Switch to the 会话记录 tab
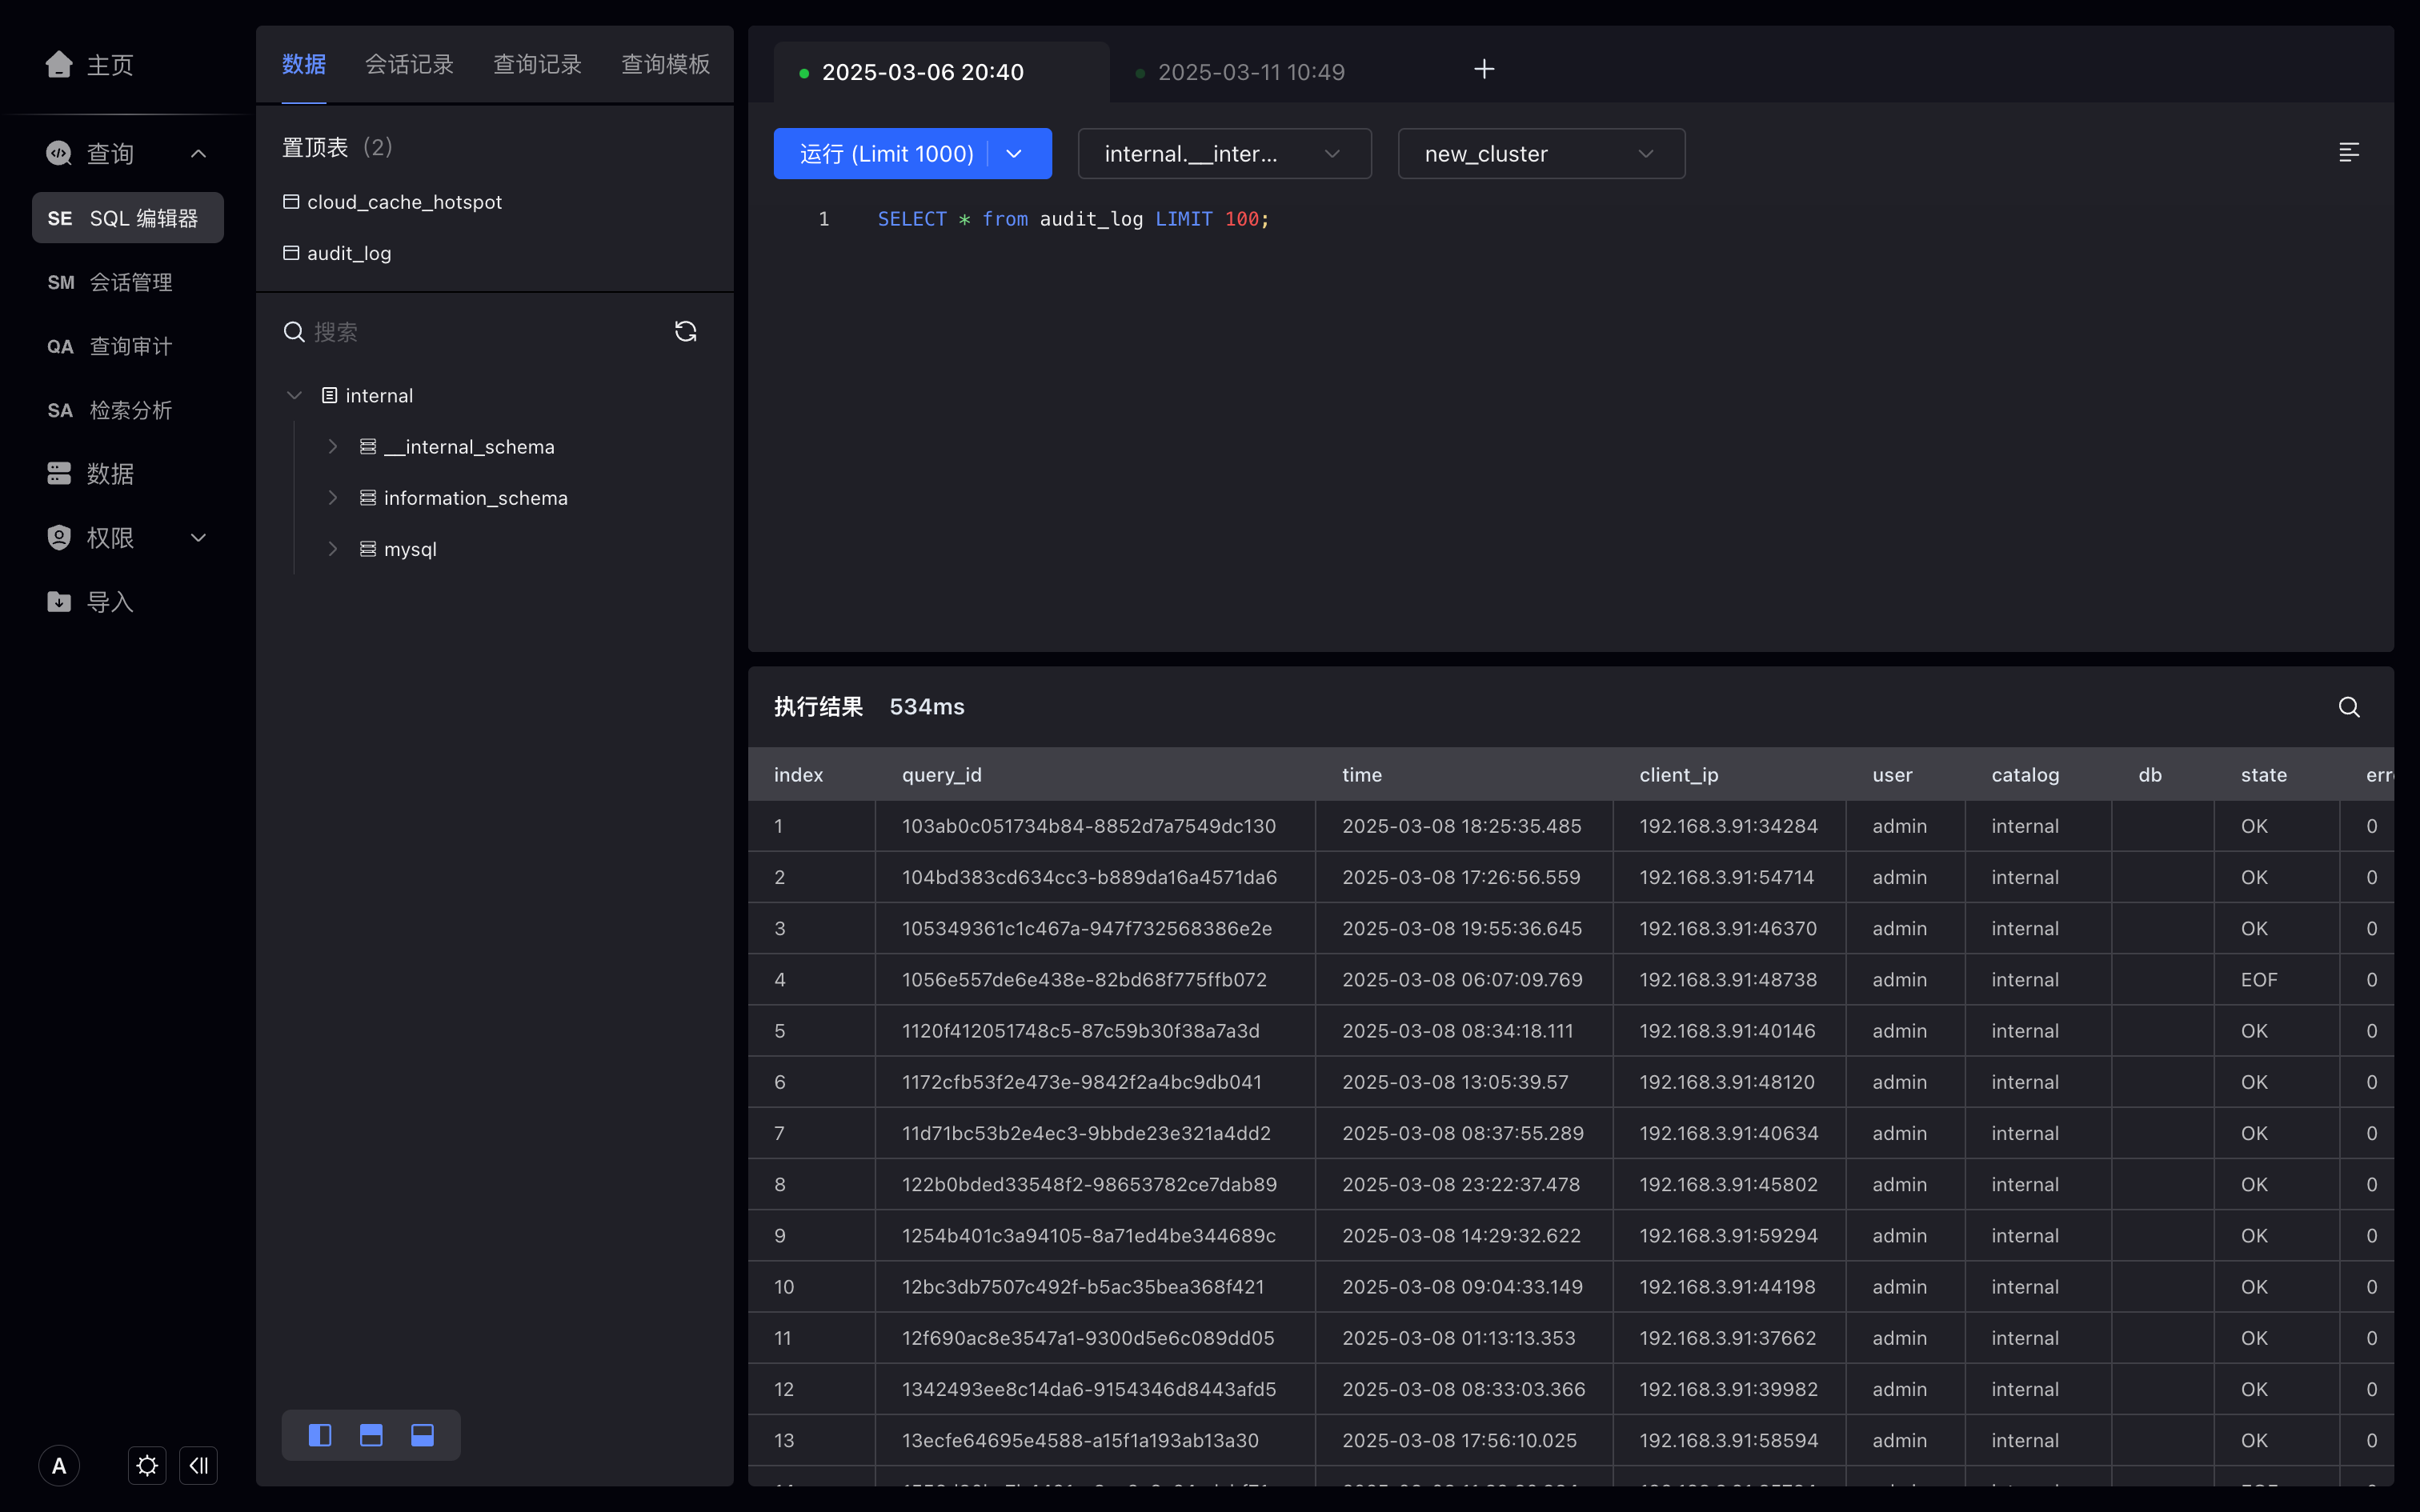This screenshot has width=2420, height=1512. tap(409, 65)
